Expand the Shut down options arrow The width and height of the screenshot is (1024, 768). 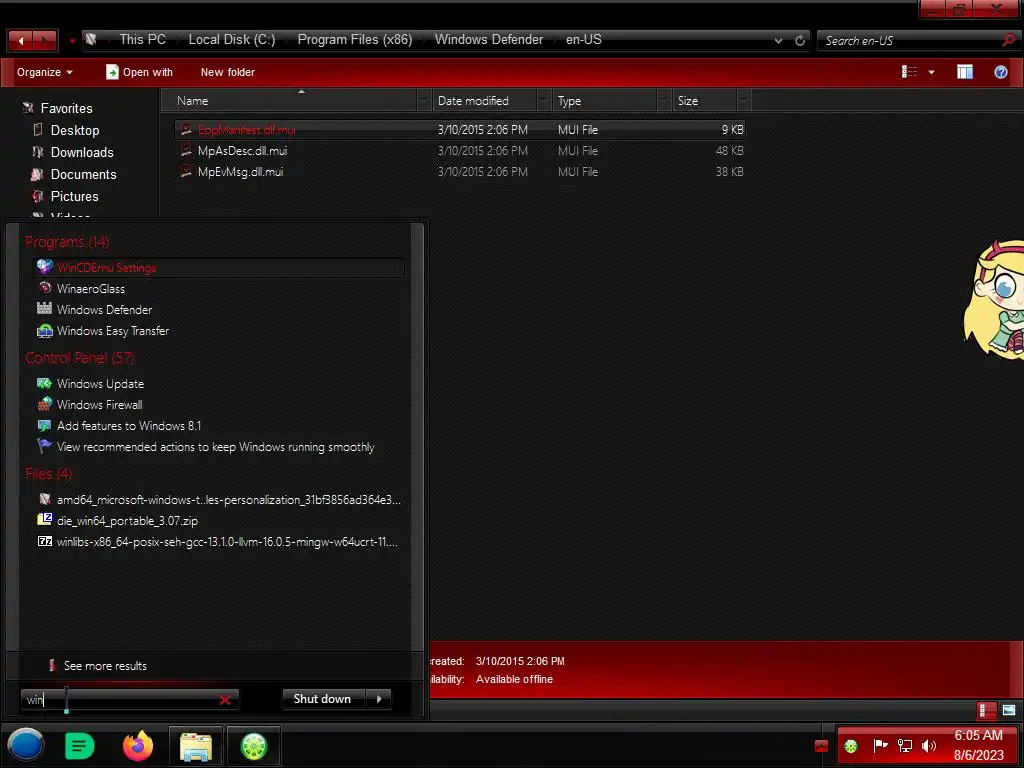[x=379, y=699]
